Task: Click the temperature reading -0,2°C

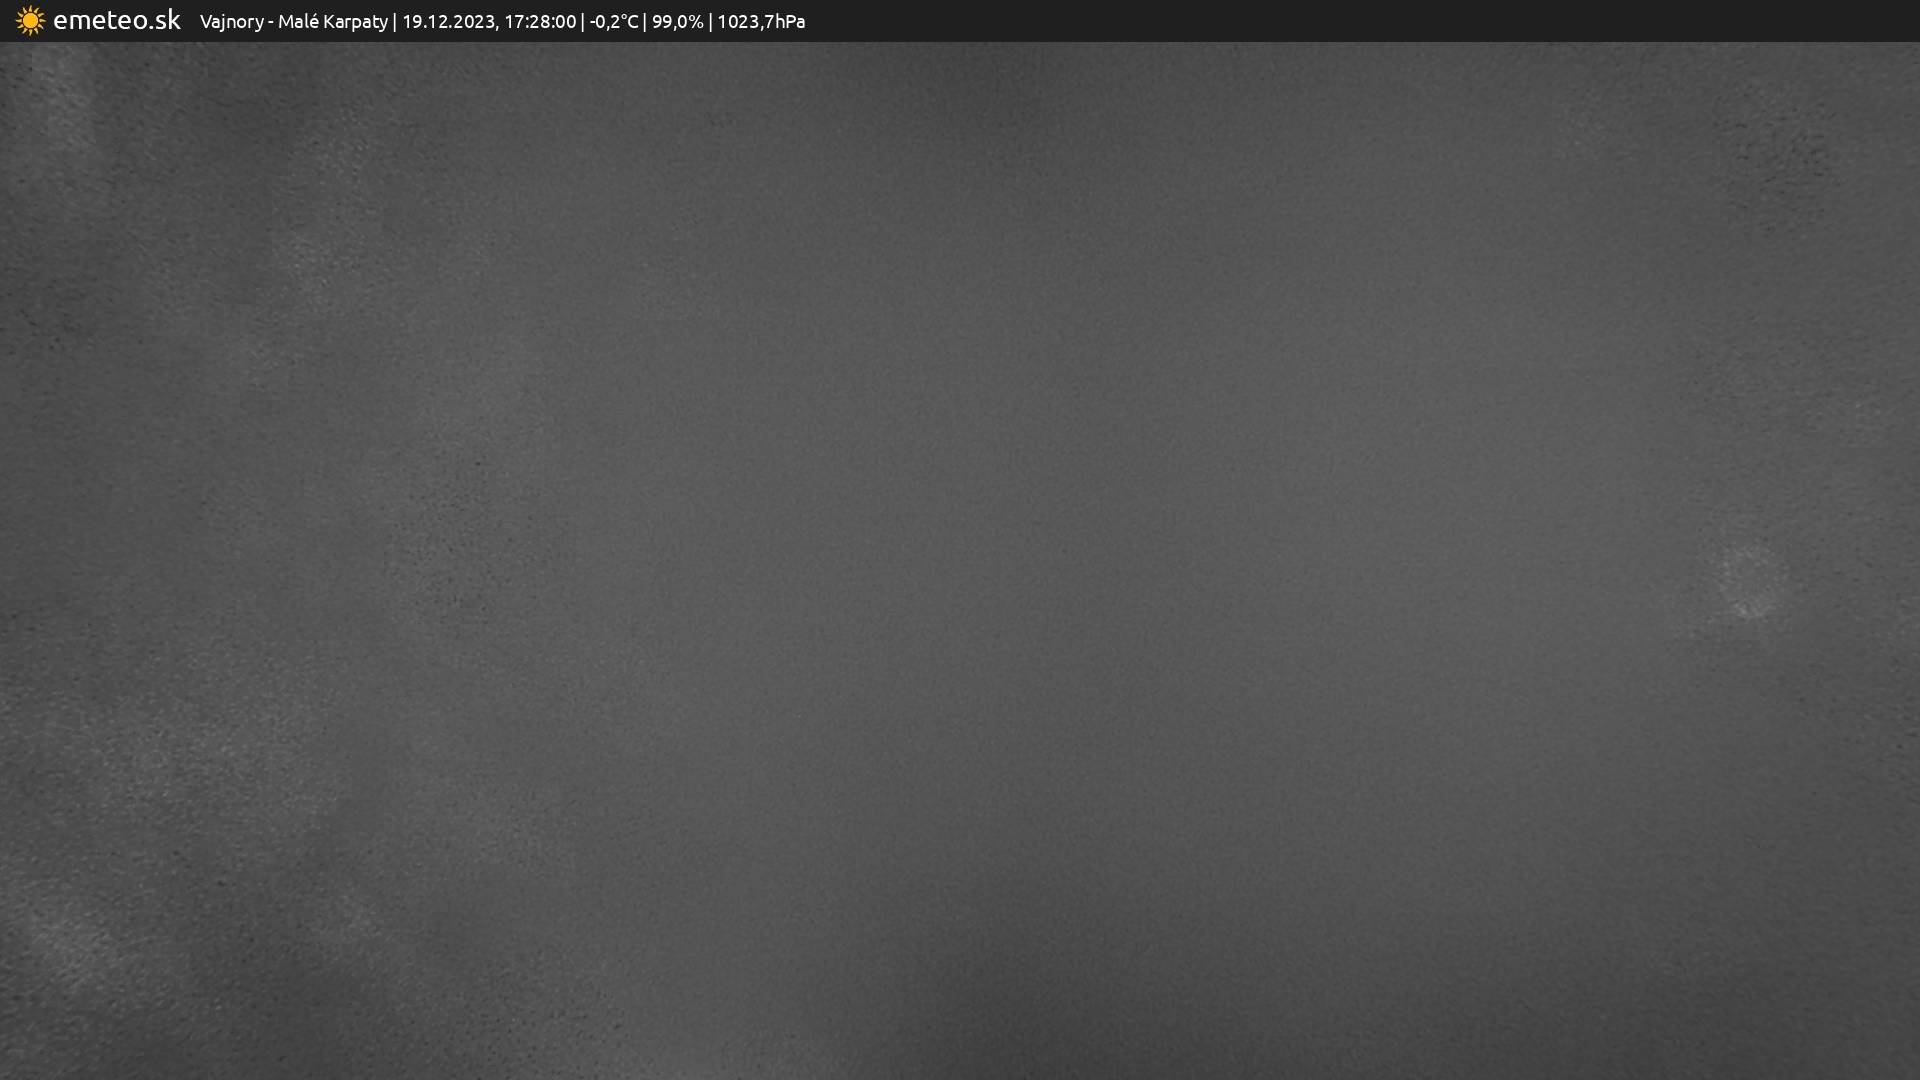Action: pos(613,22)
